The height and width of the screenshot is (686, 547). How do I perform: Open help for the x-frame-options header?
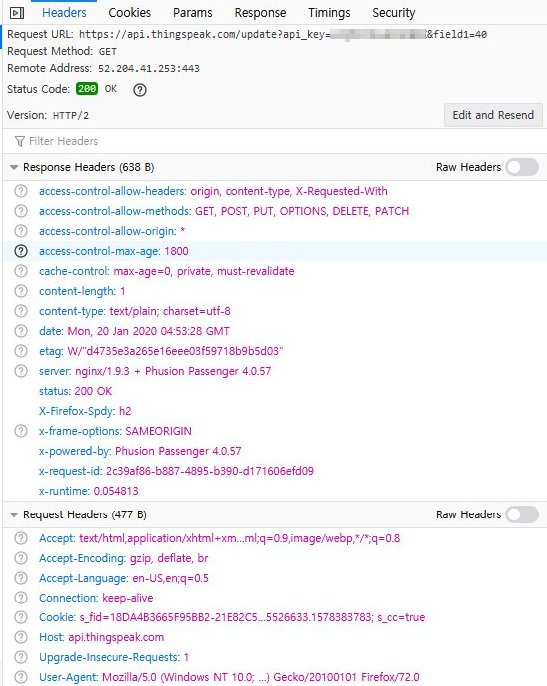[21, 431]
